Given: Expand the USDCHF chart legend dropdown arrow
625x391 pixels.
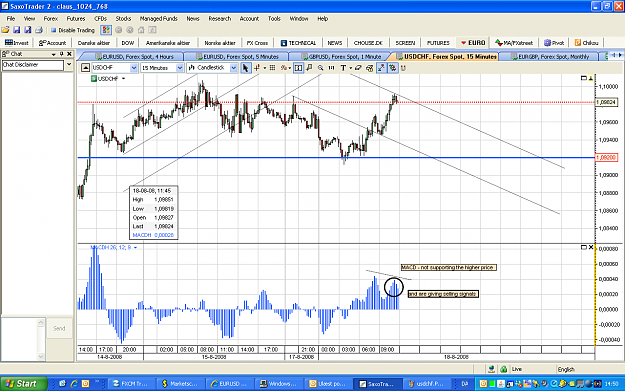Looking at the screenshot, I should click(124, 79).
